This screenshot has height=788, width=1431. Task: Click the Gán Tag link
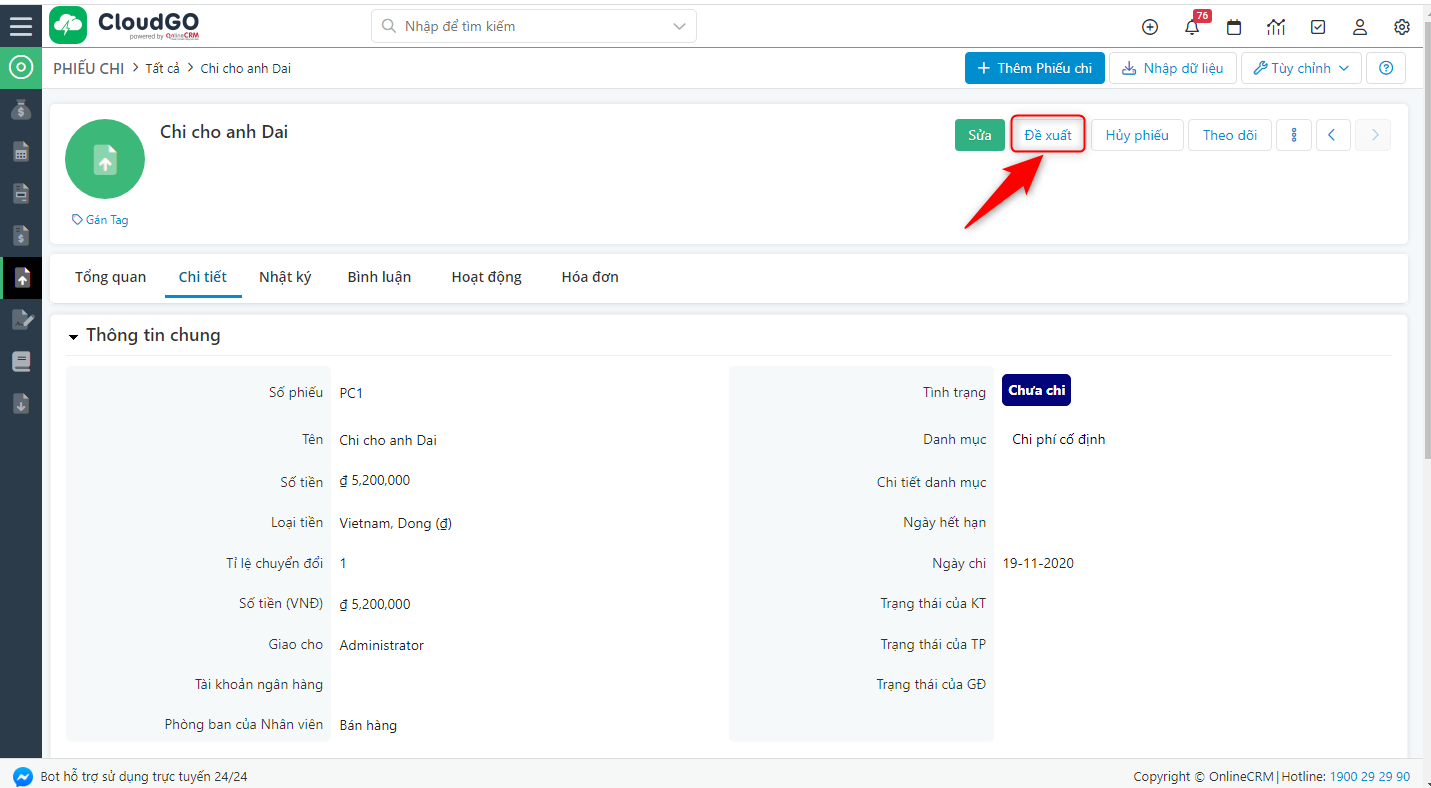click(100, 219)
